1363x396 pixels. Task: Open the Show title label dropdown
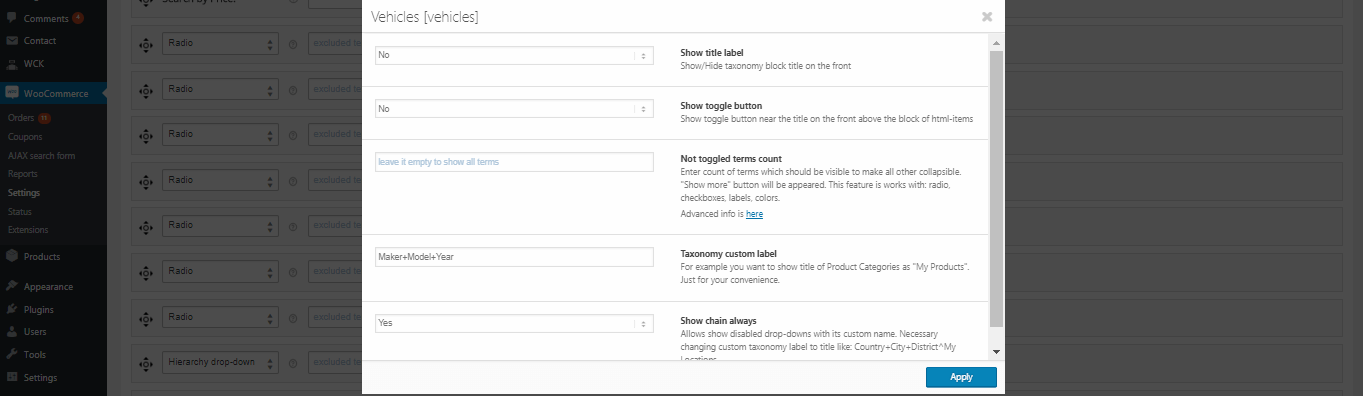tap(514, 55)
